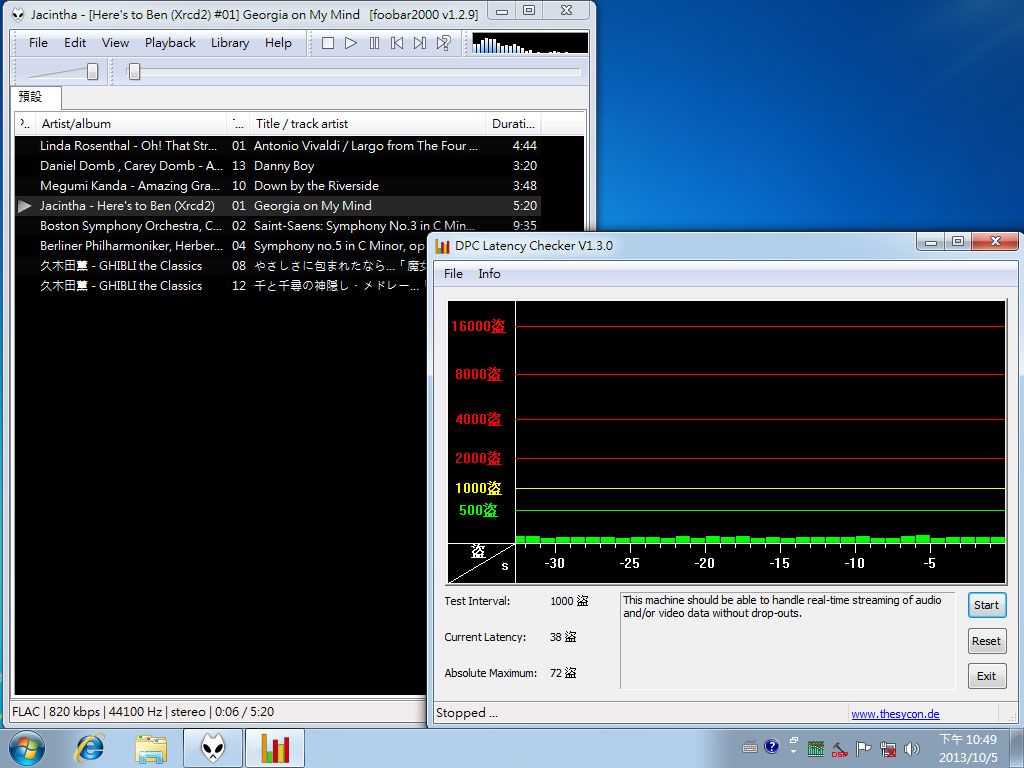Click the Reset button

(986, 641)
